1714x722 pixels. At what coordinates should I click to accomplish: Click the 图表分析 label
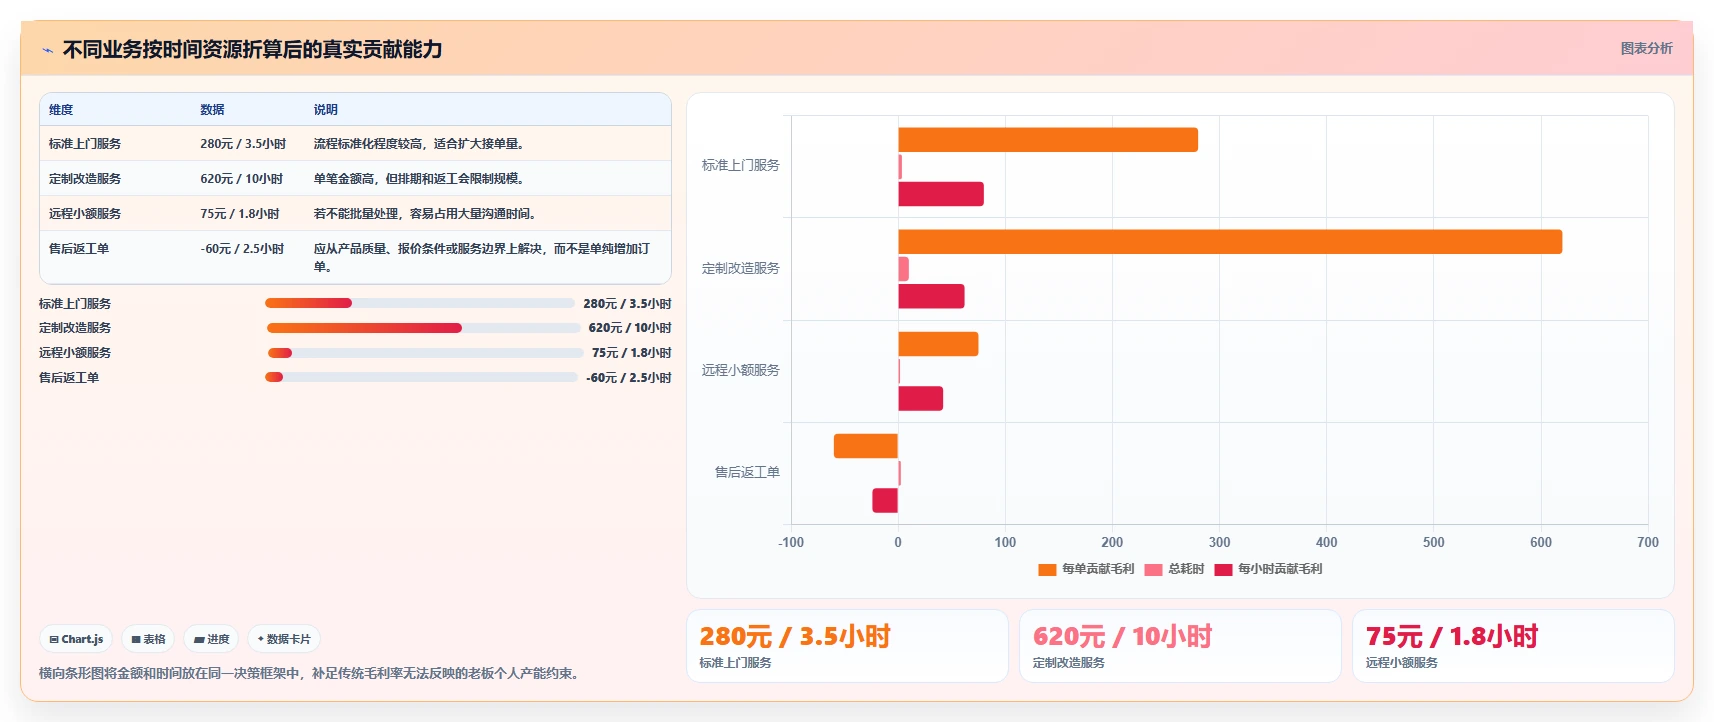point(1646,48)
